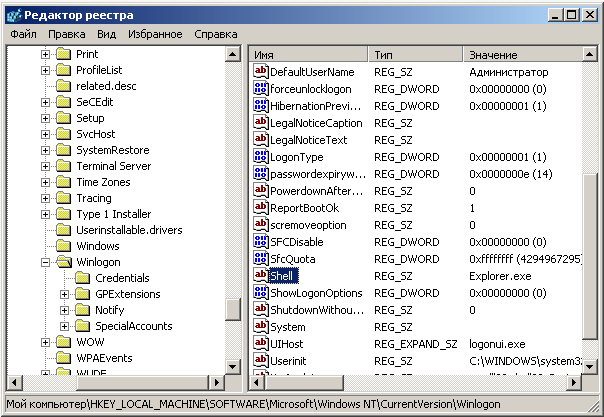
Task: Click the values pane scroll right arrow
Action: click(x=574, y=382)
